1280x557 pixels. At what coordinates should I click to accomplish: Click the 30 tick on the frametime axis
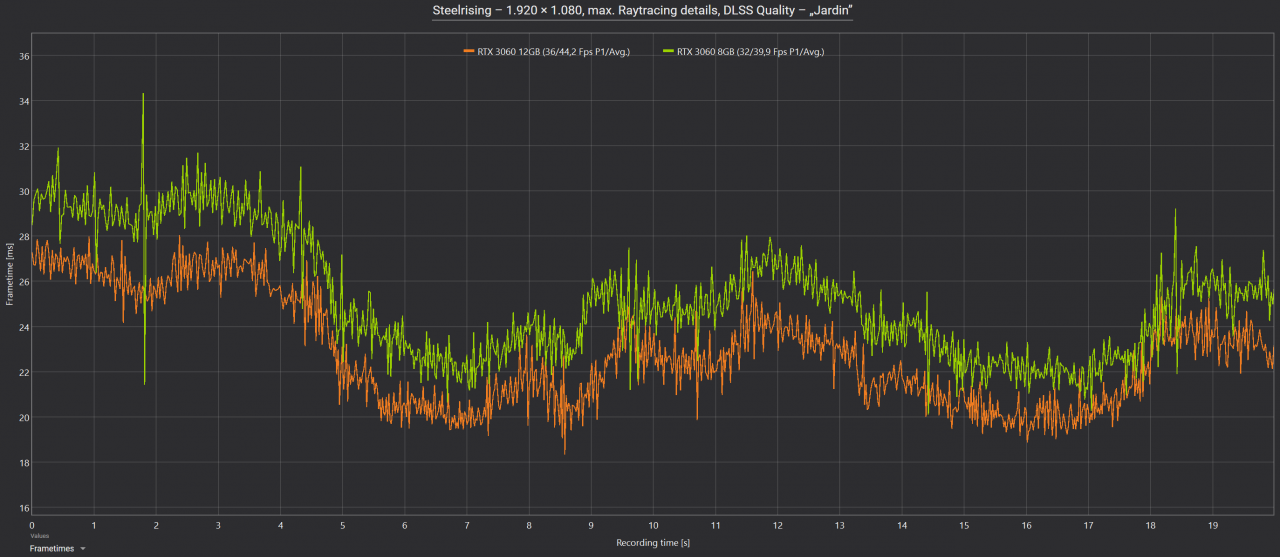[23, 191]
